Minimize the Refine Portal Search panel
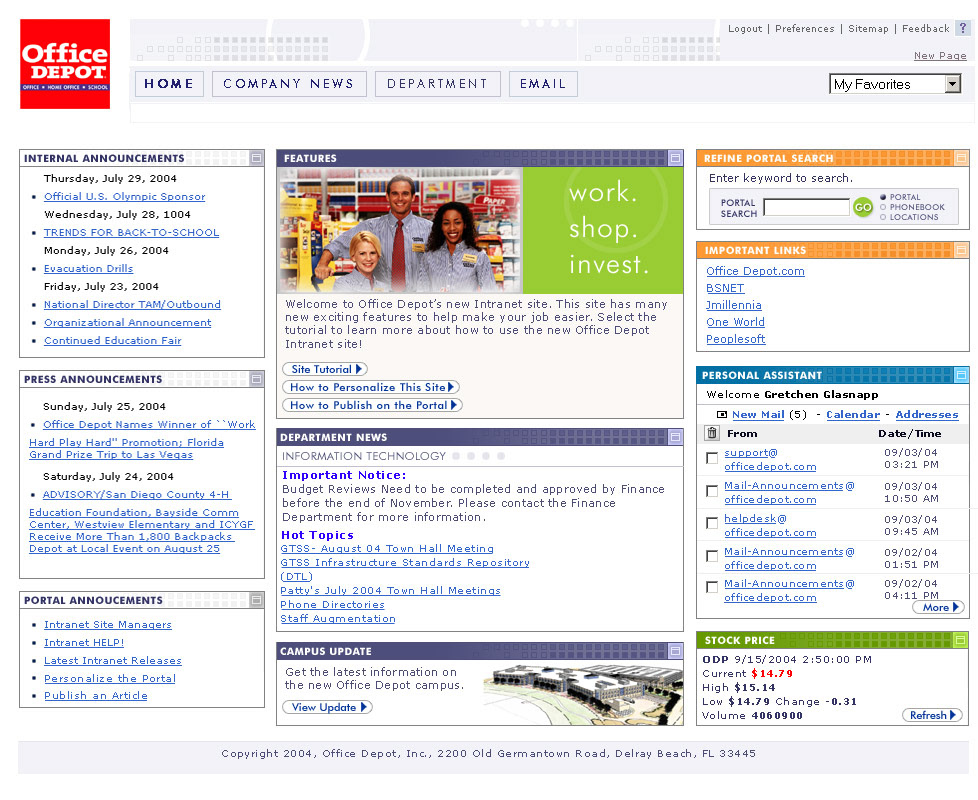Viewport: 978px width, 800px height. pyautogui.click(x=961, y=158)
